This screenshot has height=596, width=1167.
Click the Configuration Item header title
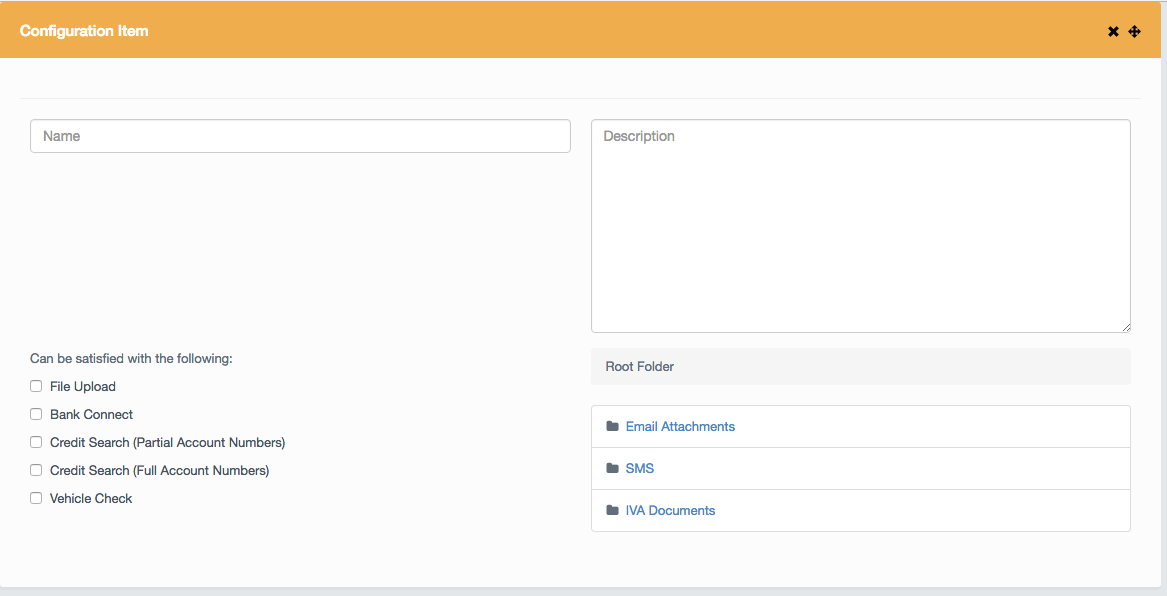pyautogui.click(x=84, y=31)
